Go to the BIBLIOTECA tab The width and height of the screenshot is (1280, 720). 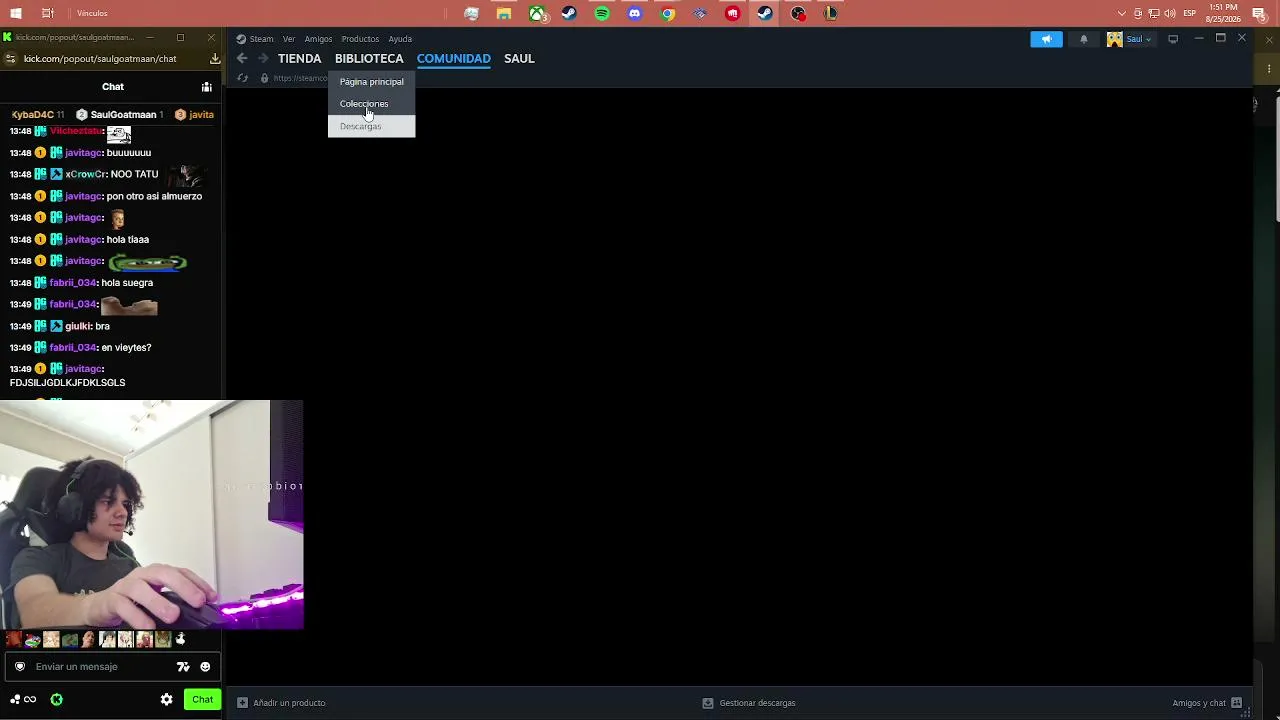point(369,59)
